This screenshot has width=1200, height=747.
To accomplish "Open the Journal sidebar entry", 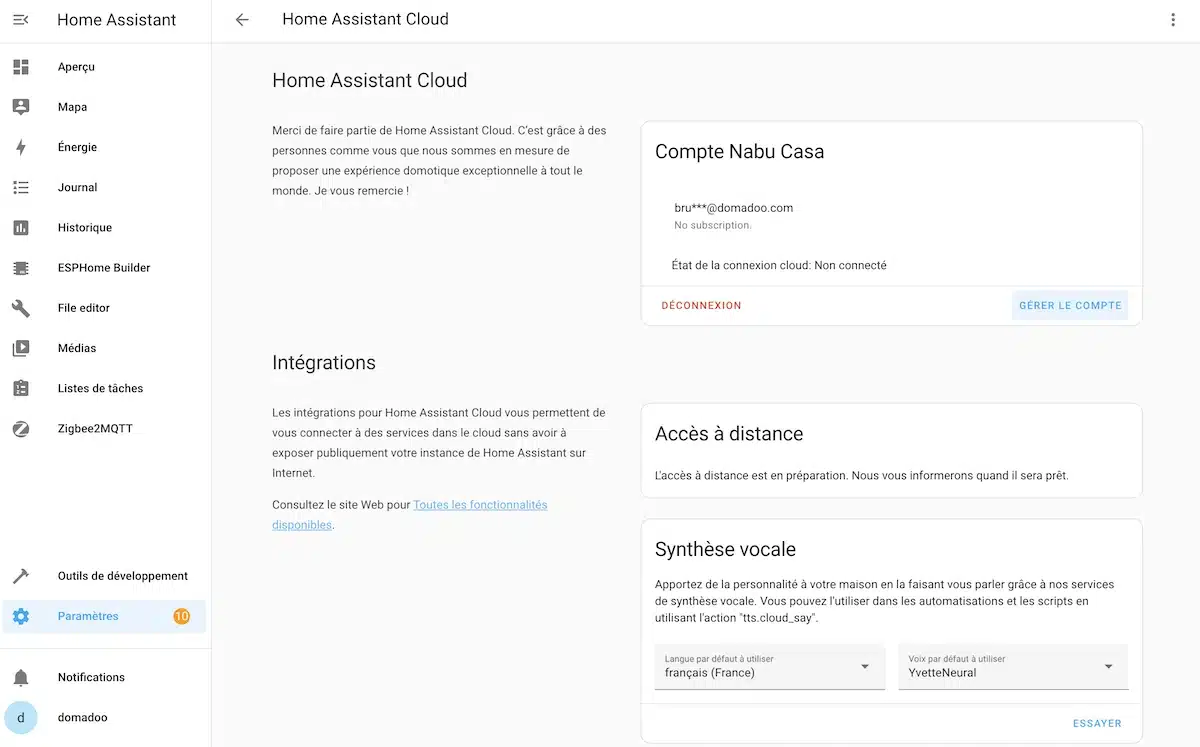I will (105, 187).
